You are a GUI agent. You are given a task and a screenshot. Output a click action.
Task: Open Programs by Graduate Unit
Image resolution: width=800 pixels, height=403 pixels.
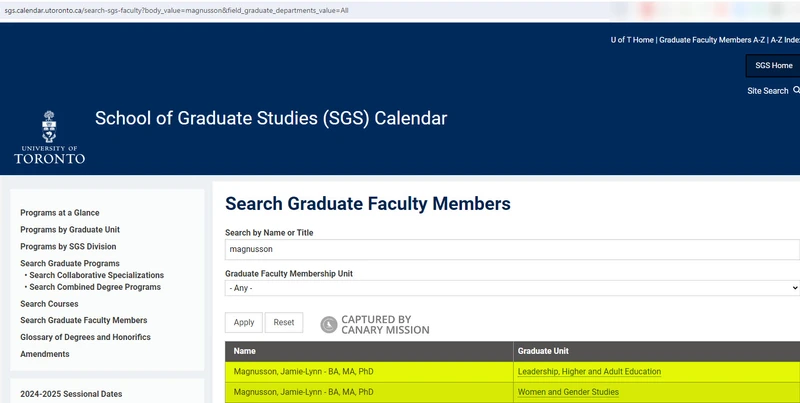[x=70, y=230]
